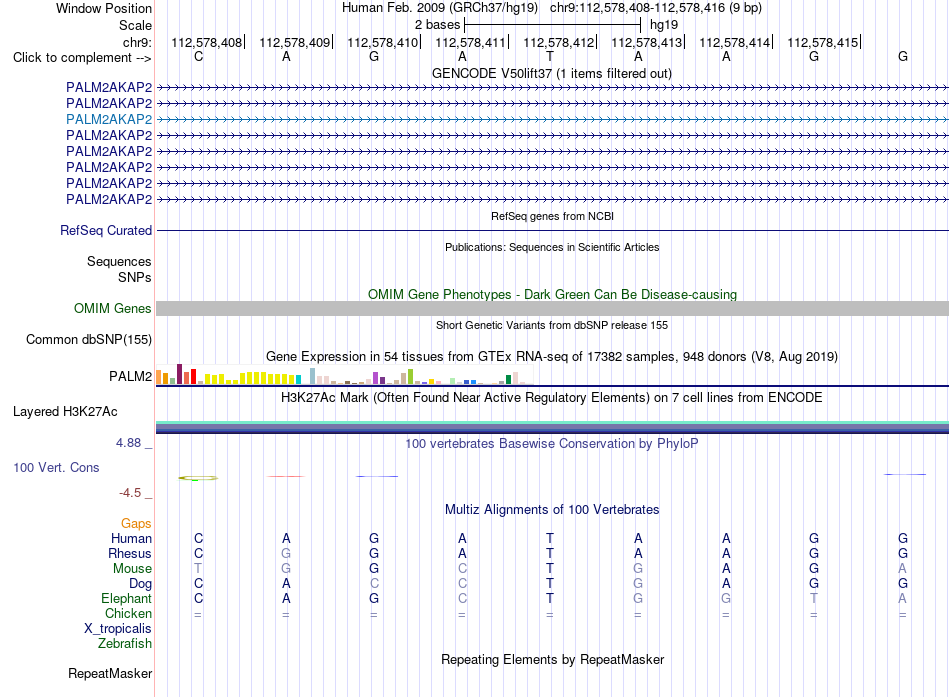
Task: Click 'Short Genetic Variants from dbSNP' title
Action: [x=552, y=325]
